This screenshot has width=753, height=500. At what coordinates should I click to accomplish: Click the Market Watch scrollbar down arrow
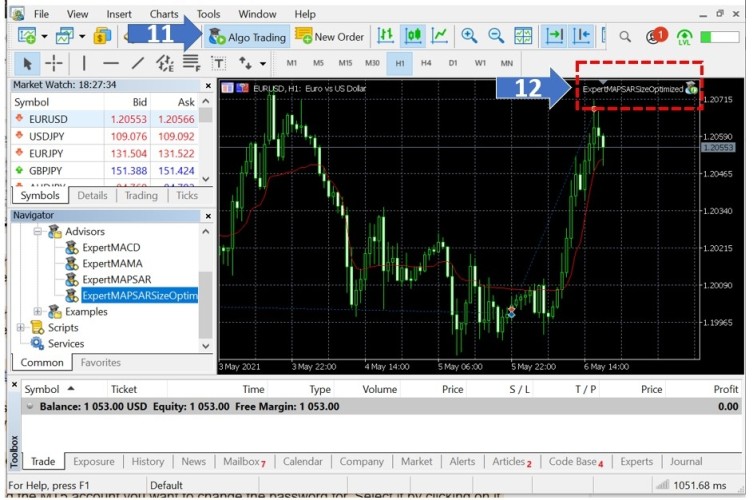(x=205, y=179)
